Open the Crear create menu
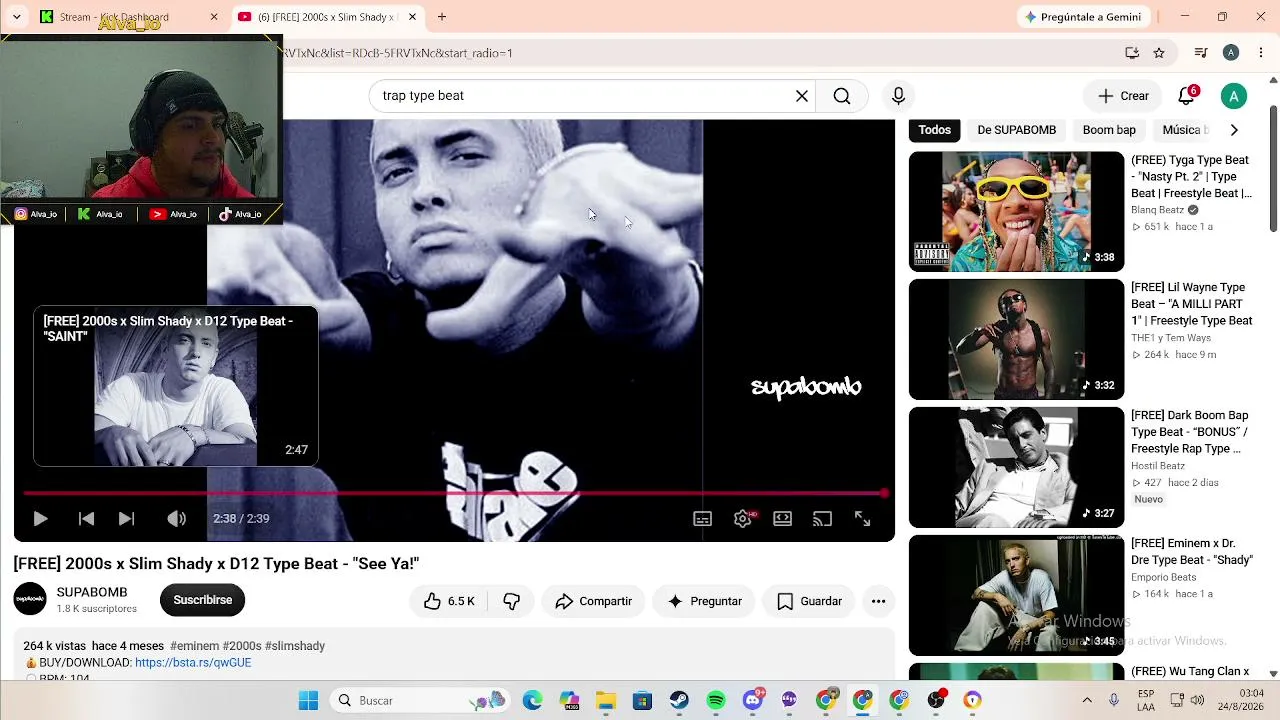This screenshot has width=1280, height=720. (1123, 96)
